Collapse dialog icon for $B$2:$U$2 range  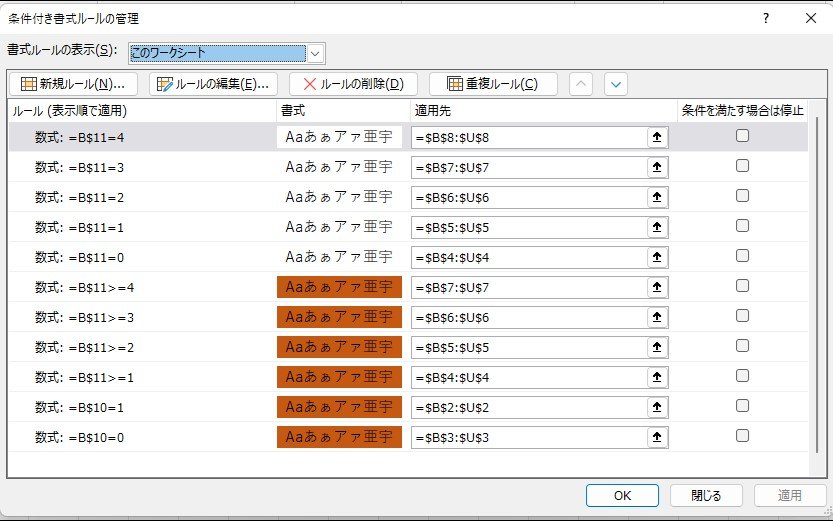pos(657,408)
